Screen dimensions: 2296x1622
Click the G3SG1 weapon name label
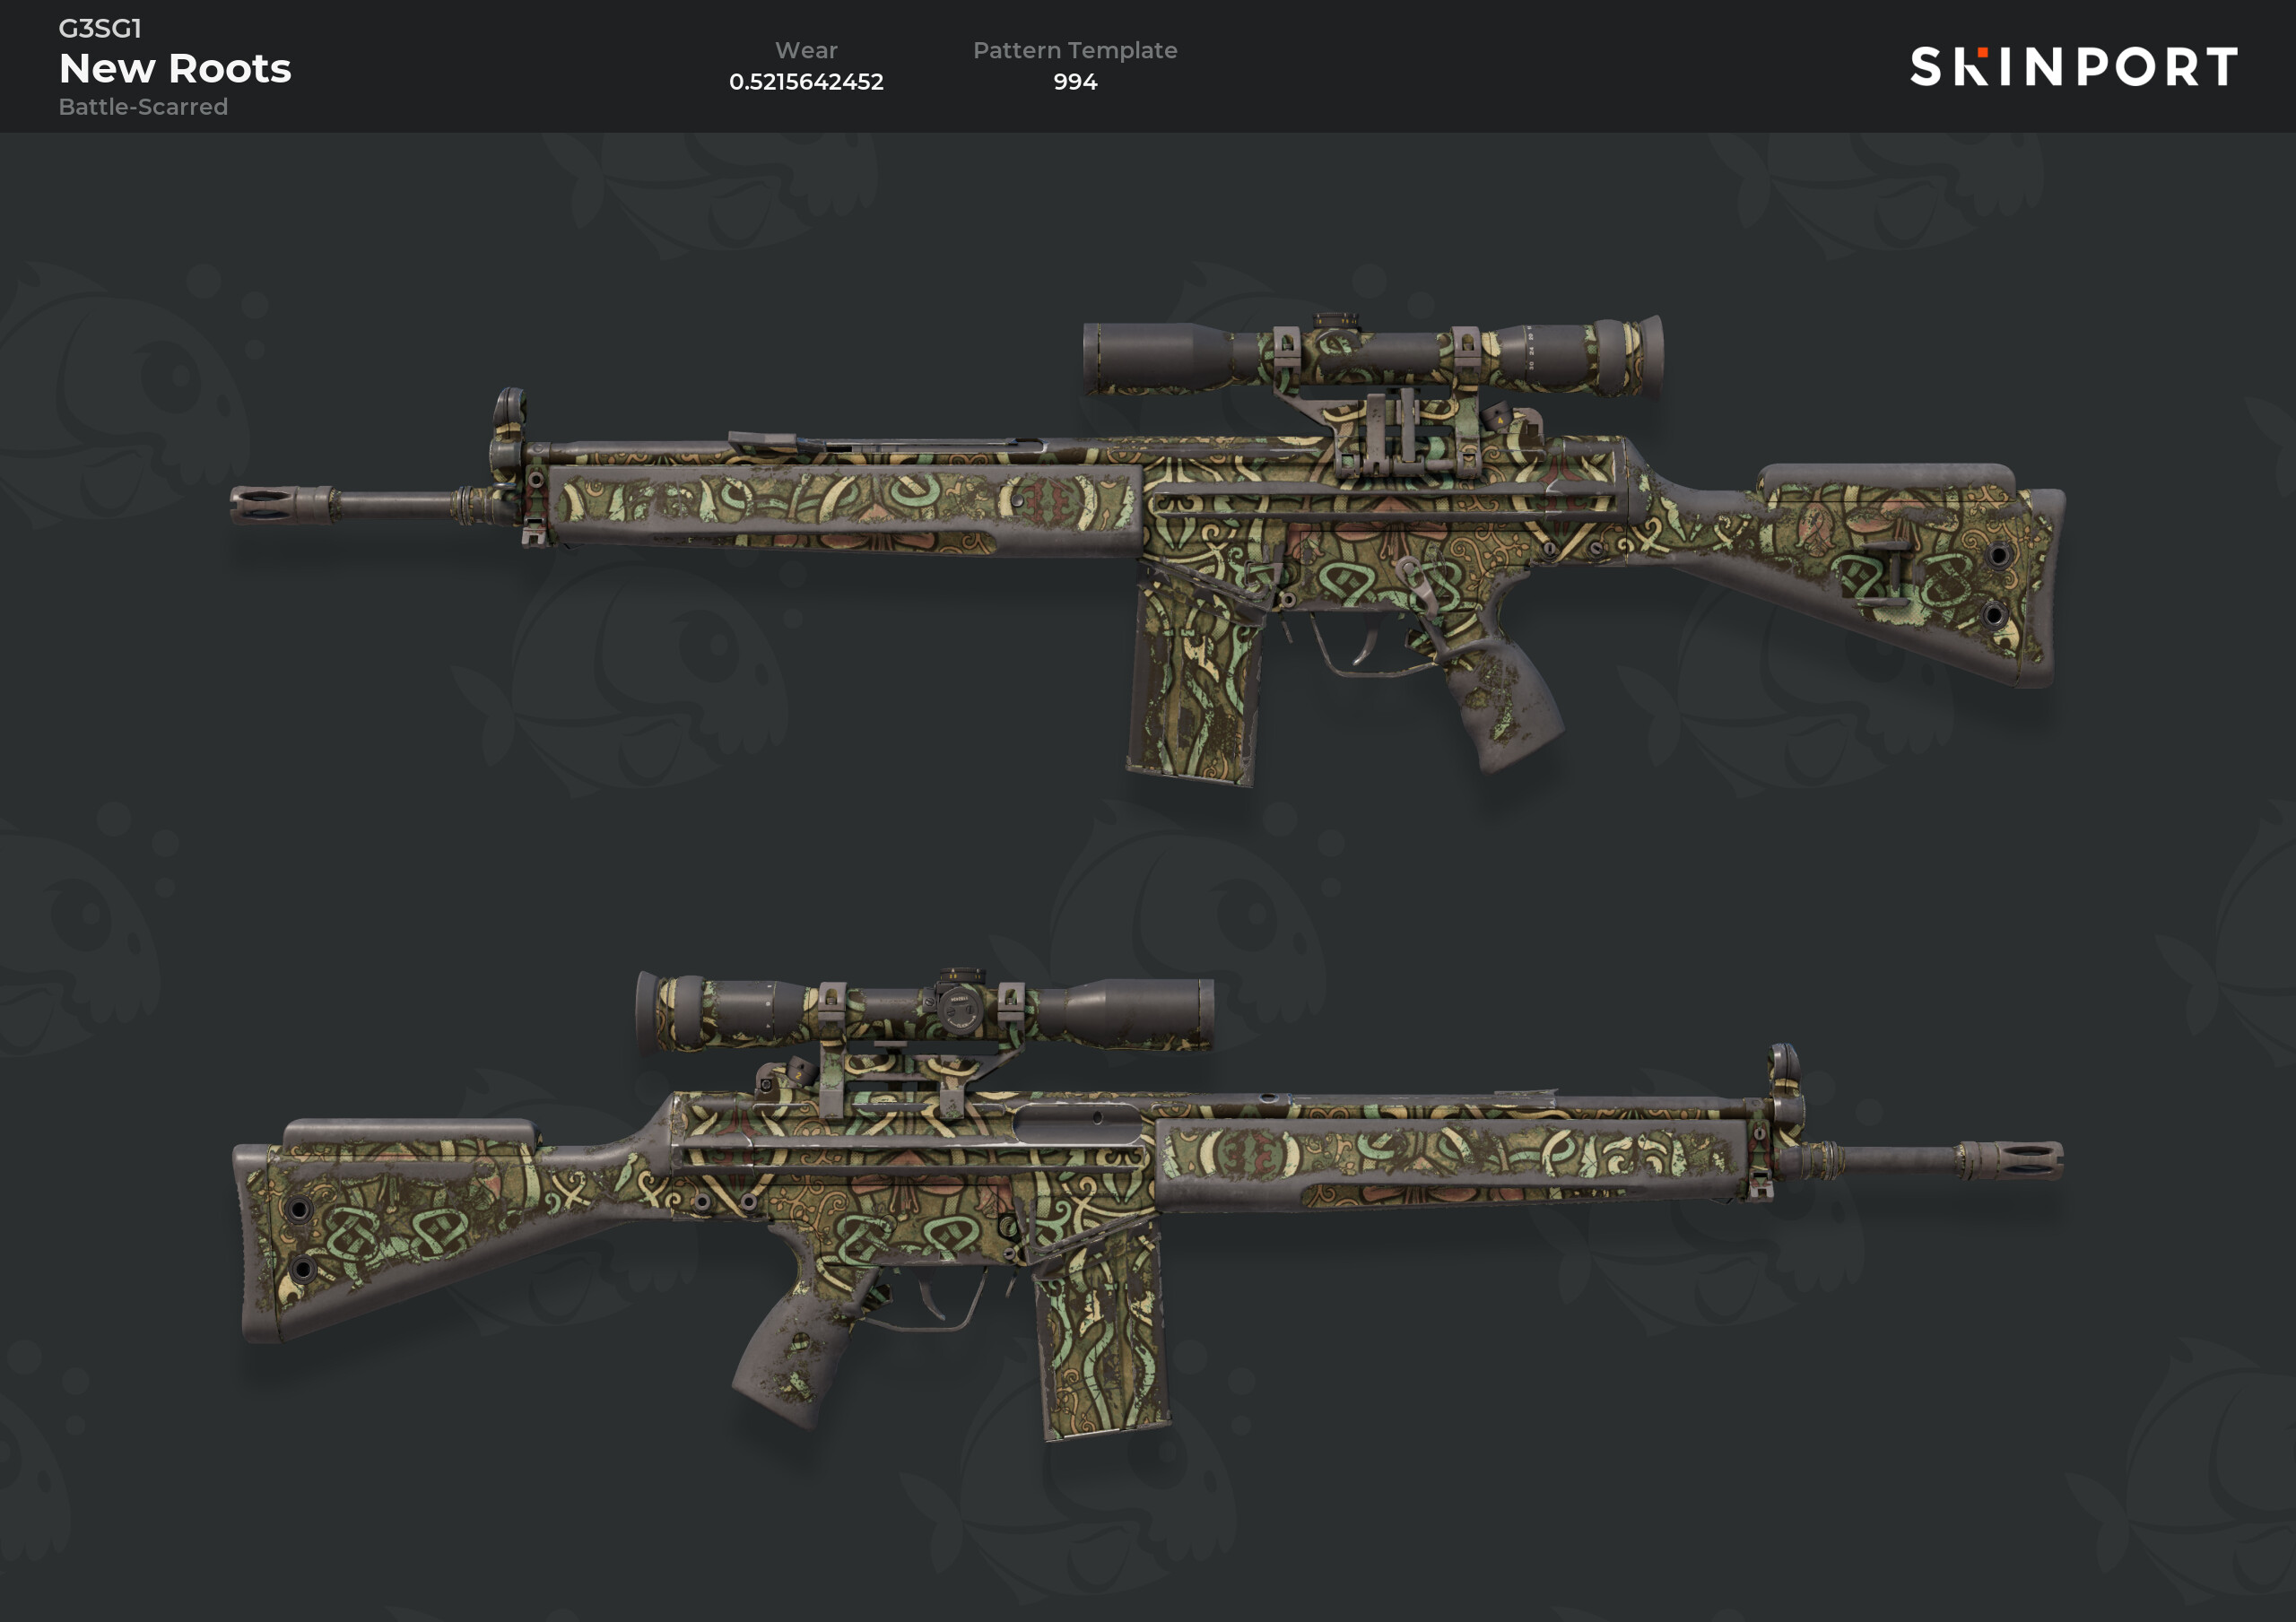(100, 28)
